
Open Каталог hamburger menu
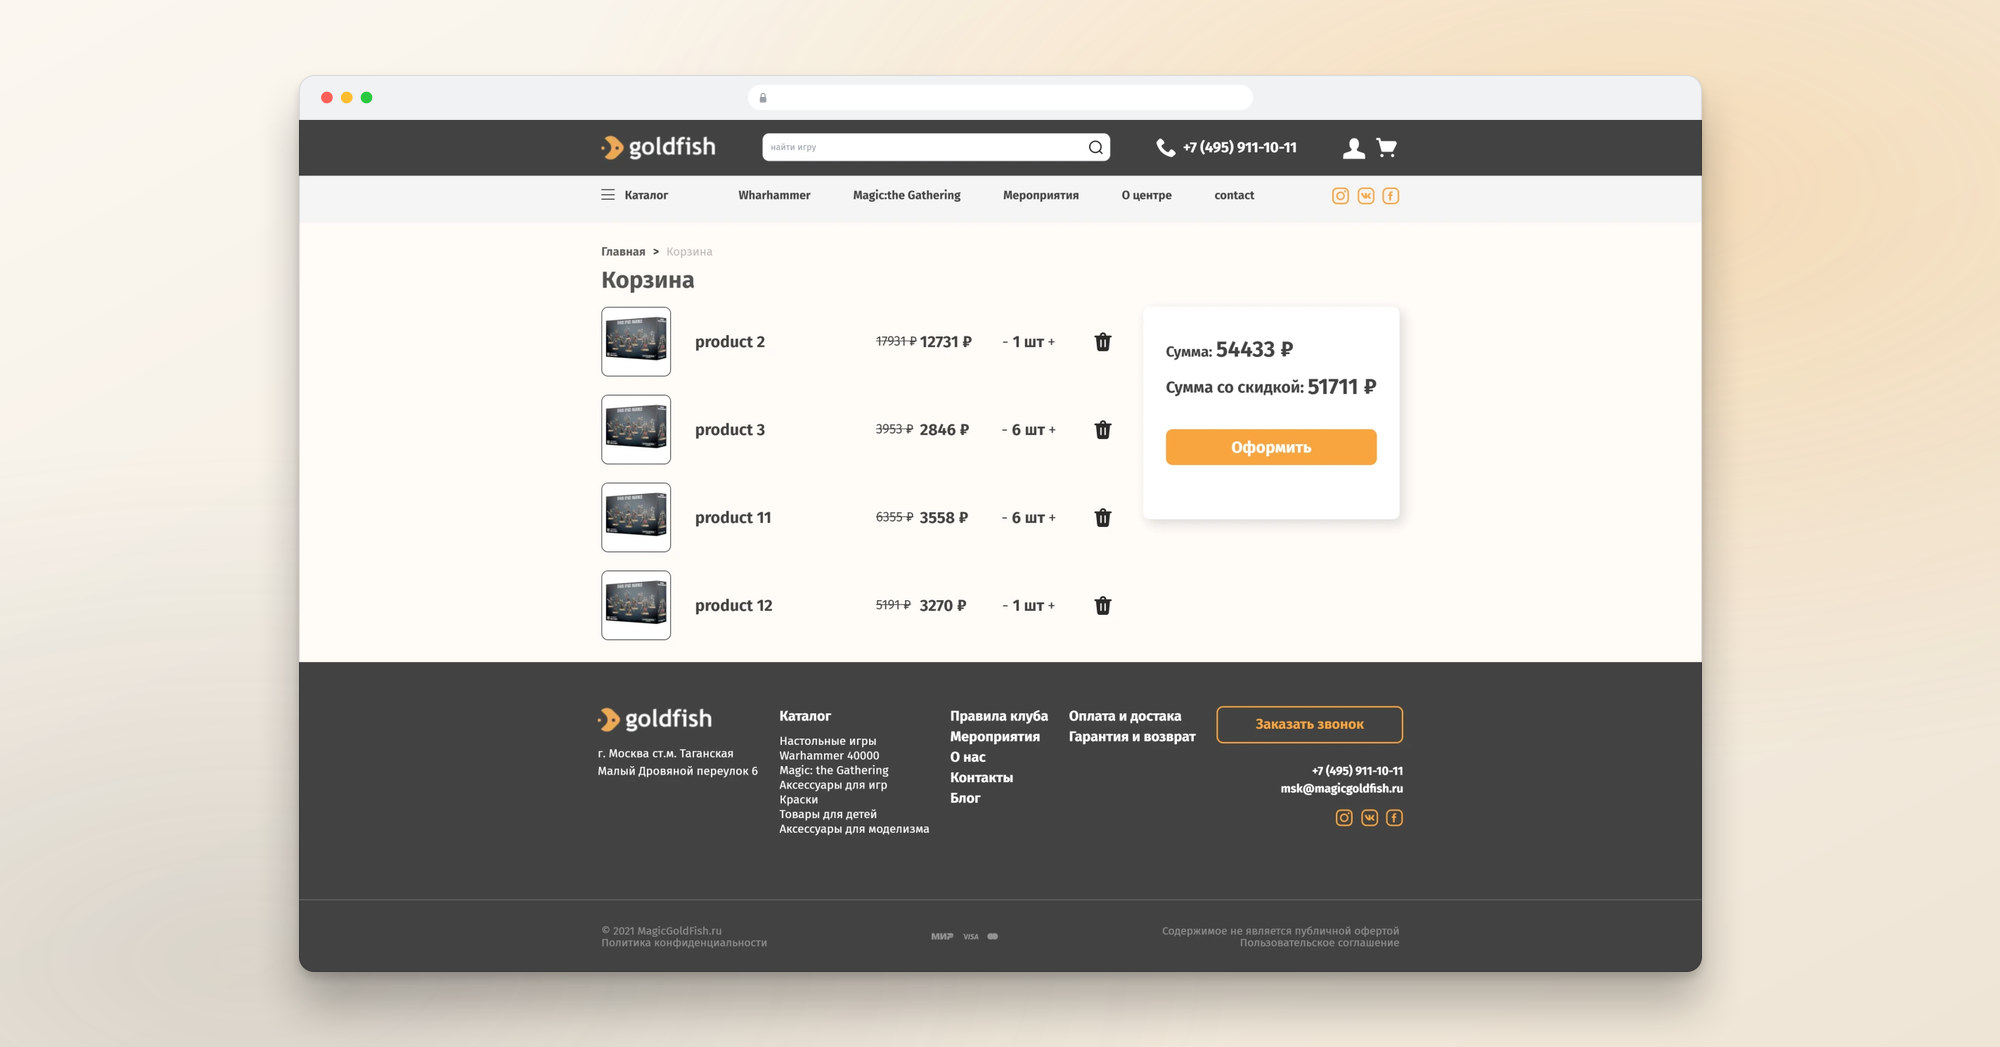(634, 195)
